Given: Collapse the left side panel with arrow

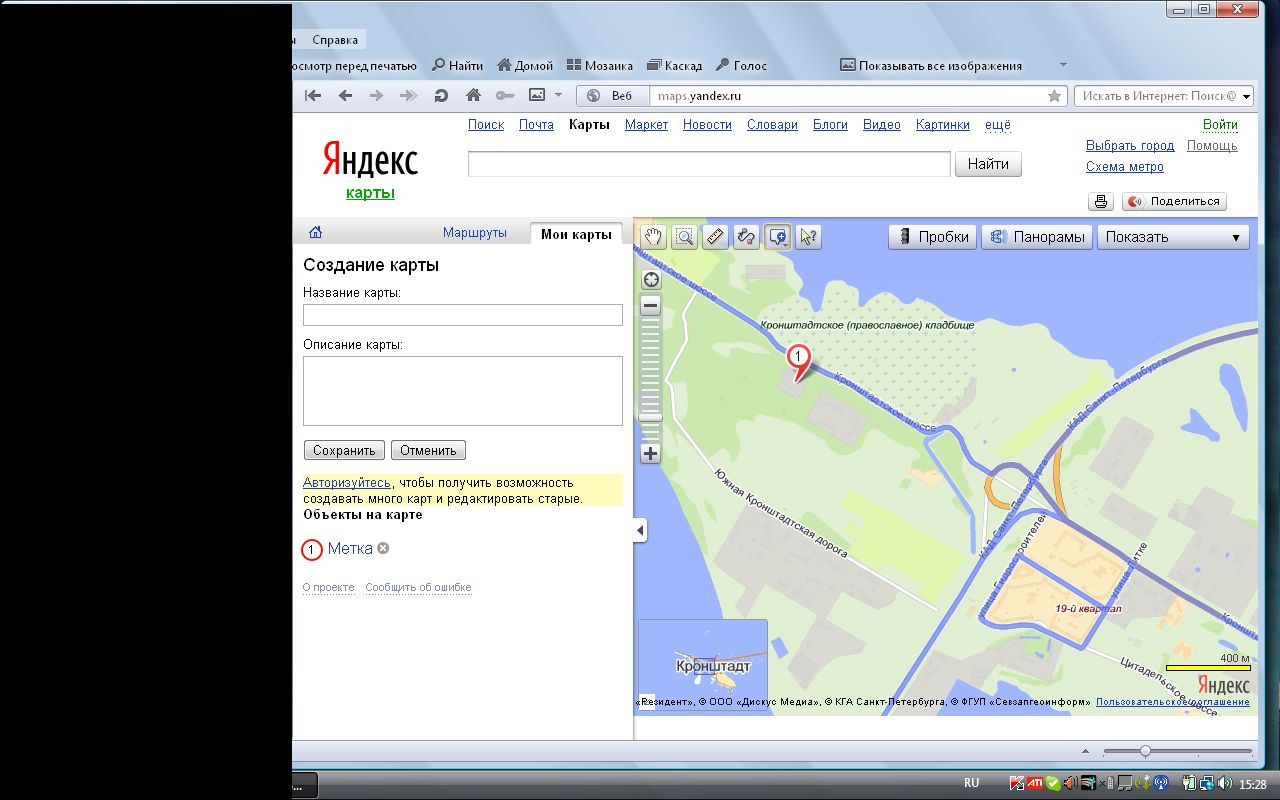Looking at the screenshot, I should [640, 531].
